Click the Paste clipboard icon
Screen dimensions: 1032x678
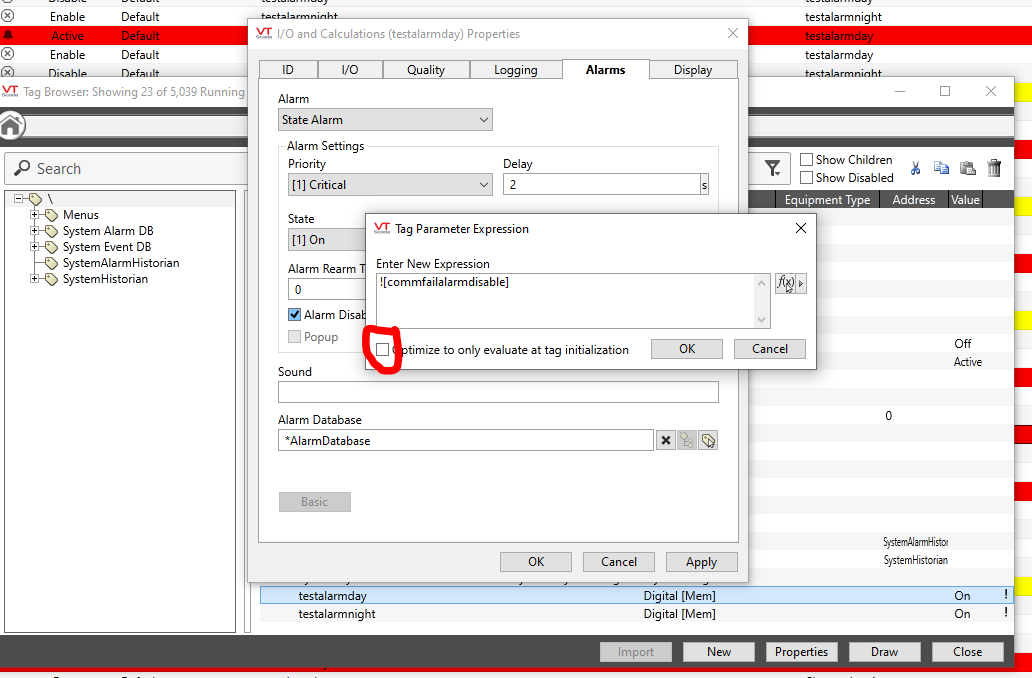click(967, 168)
